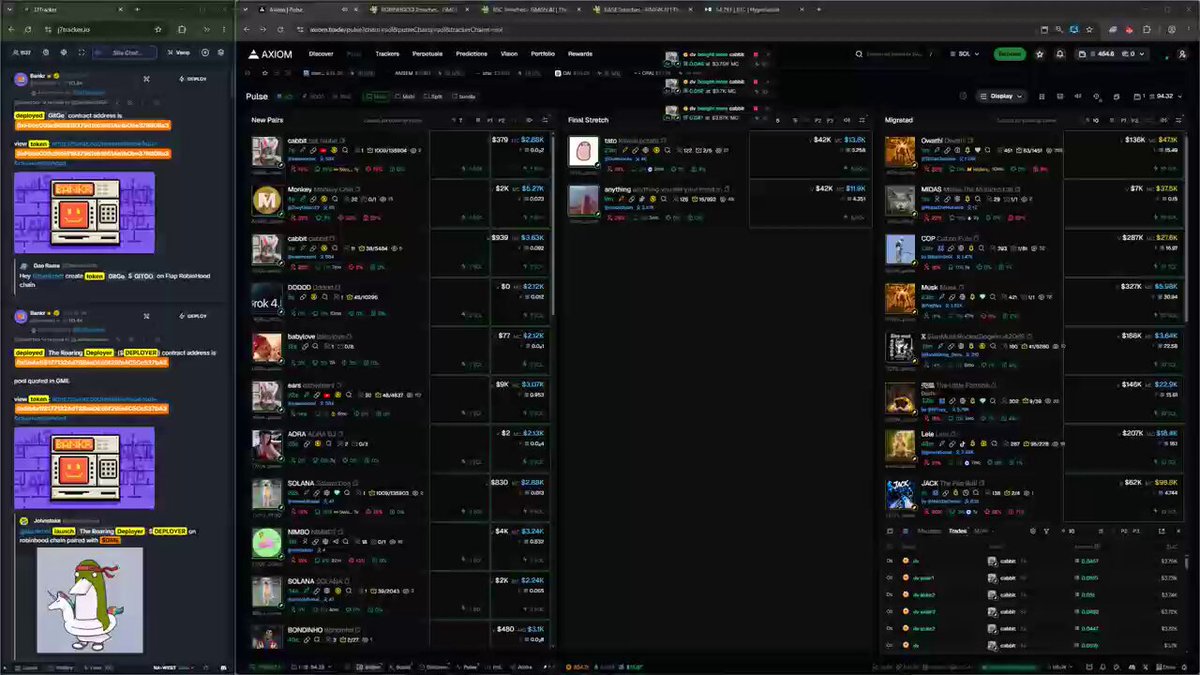1200x675 pixels.
Task: Select the Multi layout mode in Pulse
Action: (405, 97)
